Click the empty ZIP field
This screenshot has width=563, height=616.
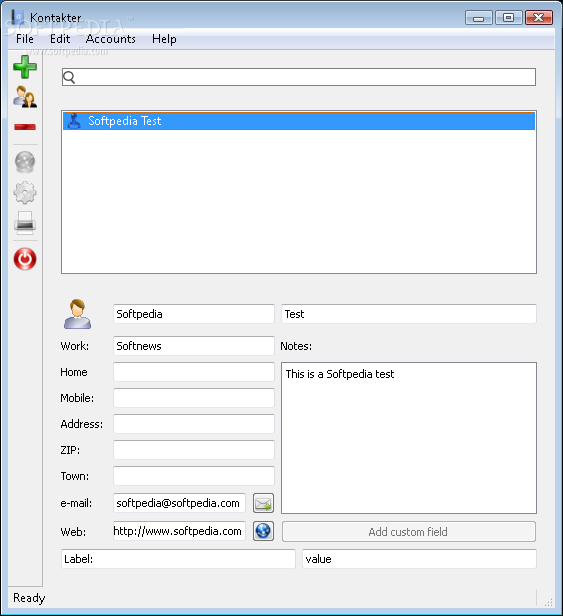194,450
